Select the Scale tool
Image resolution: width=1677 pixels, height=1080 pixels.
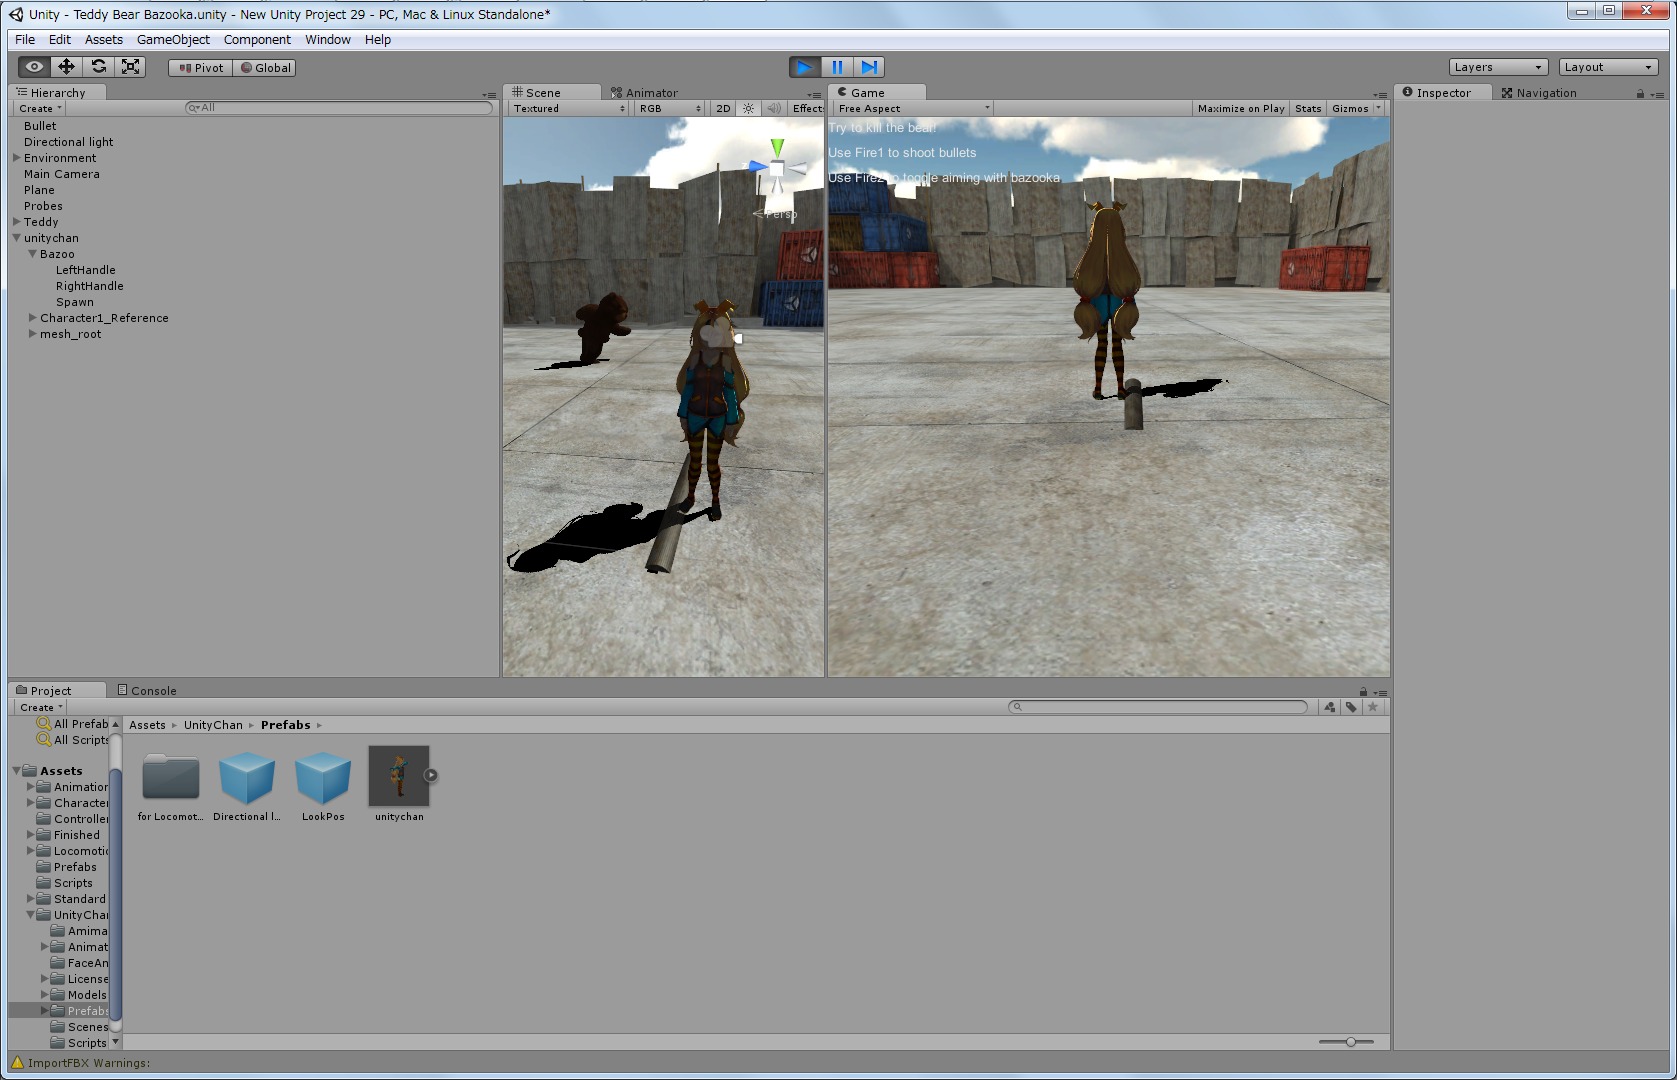pyautogui.click(x=130, y=67)
